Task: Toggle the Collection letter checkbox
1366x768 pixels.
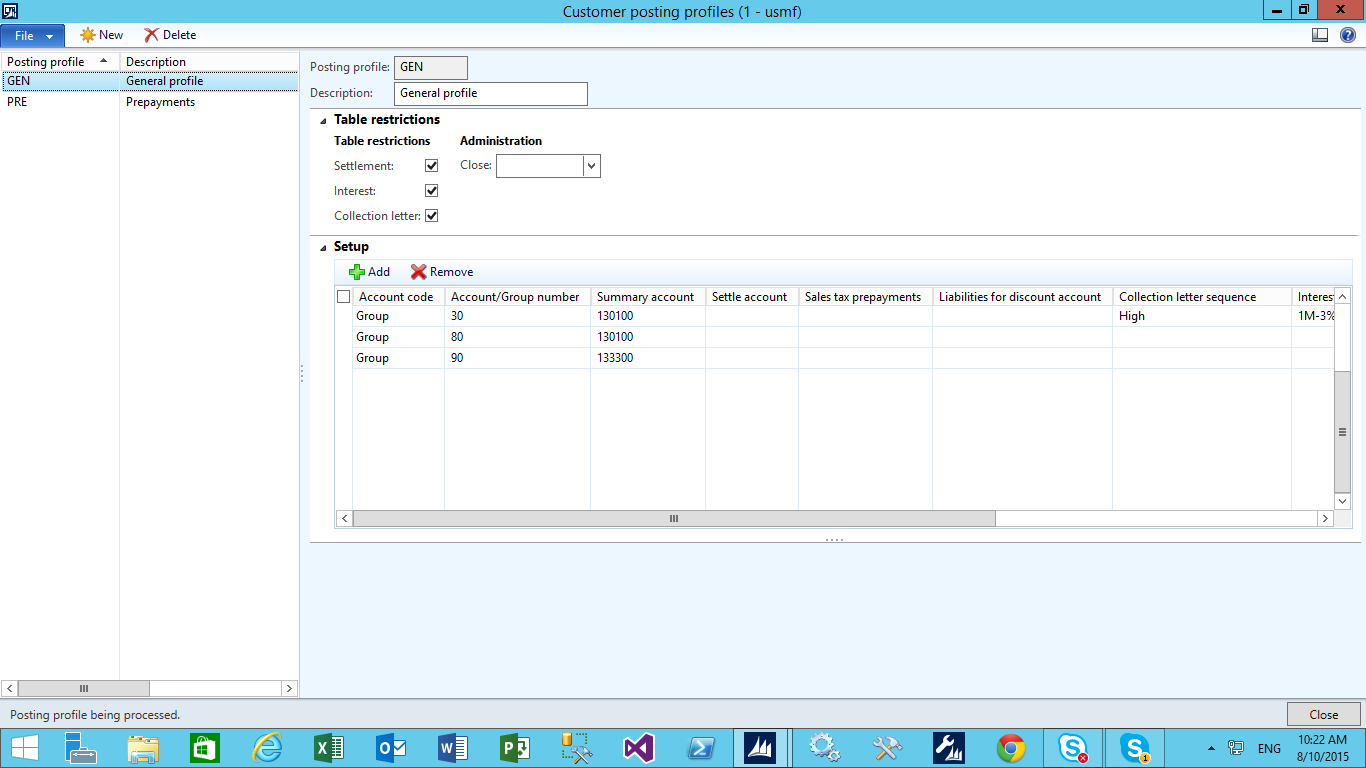Action: (432, 216)
